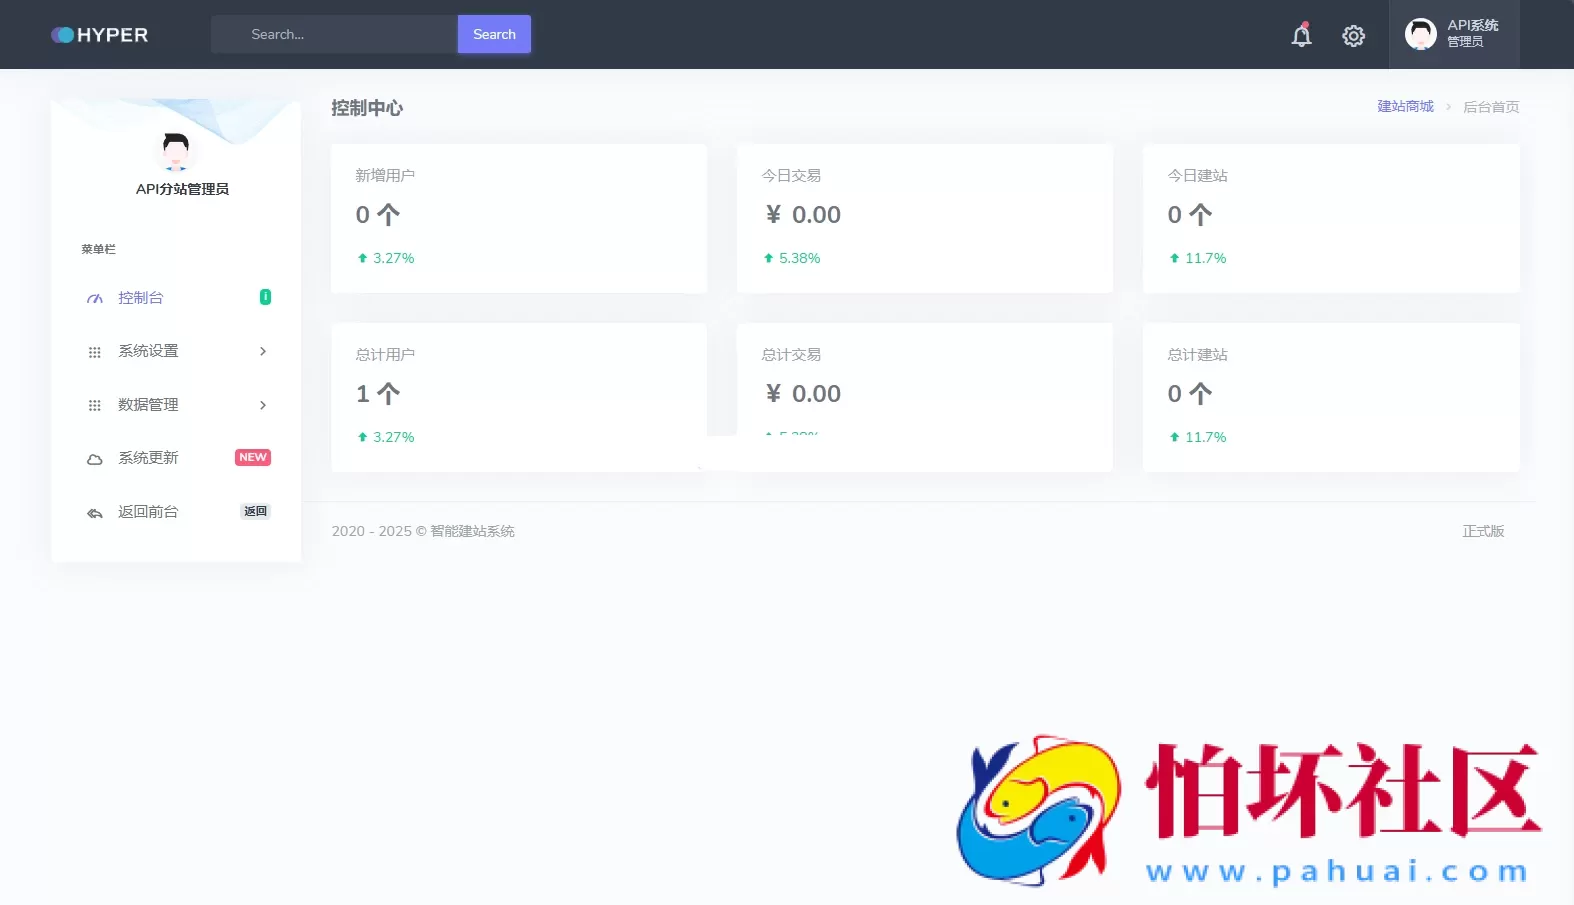Expand the 系统设置 chevron arrow

[263, 351]
